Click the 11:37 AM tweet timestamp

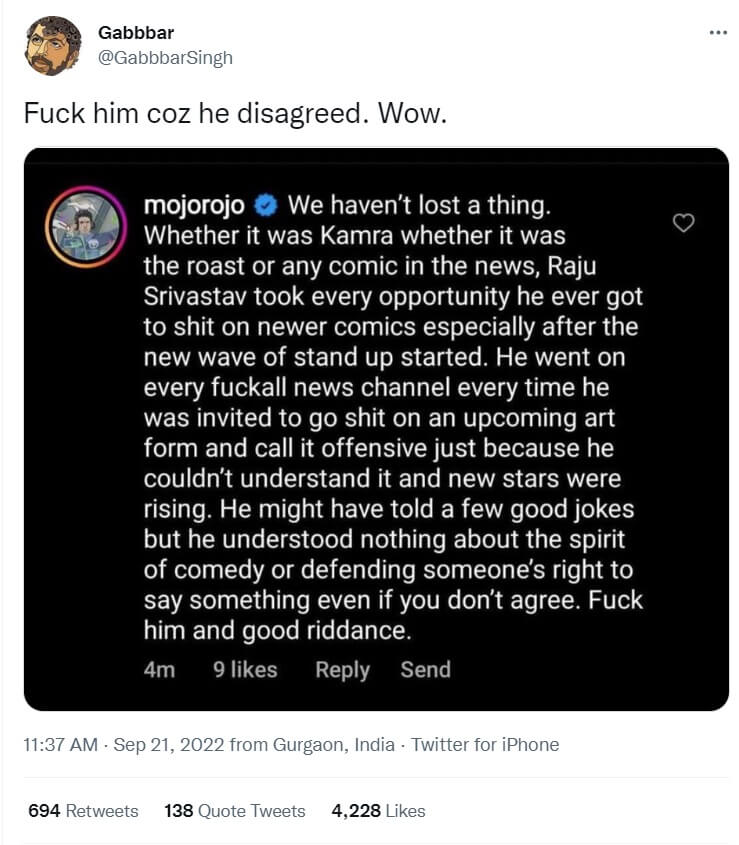click(x=62, y=745)
